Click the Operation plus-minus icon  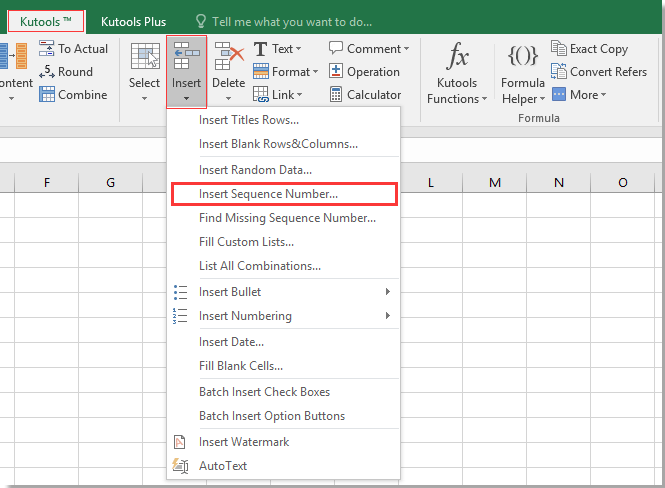pyautogui.click(x=335, y=71)
